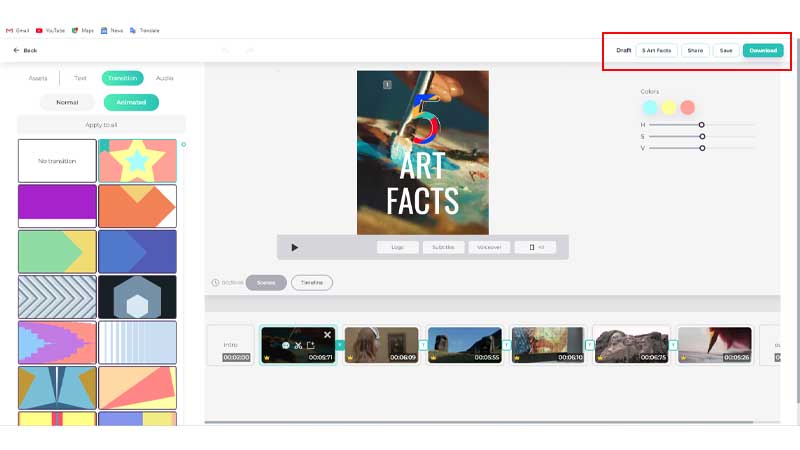Select the 00:06:75 scene thumbnail
The height and width of the screenshot is (450, 800).
coord(632,345)
